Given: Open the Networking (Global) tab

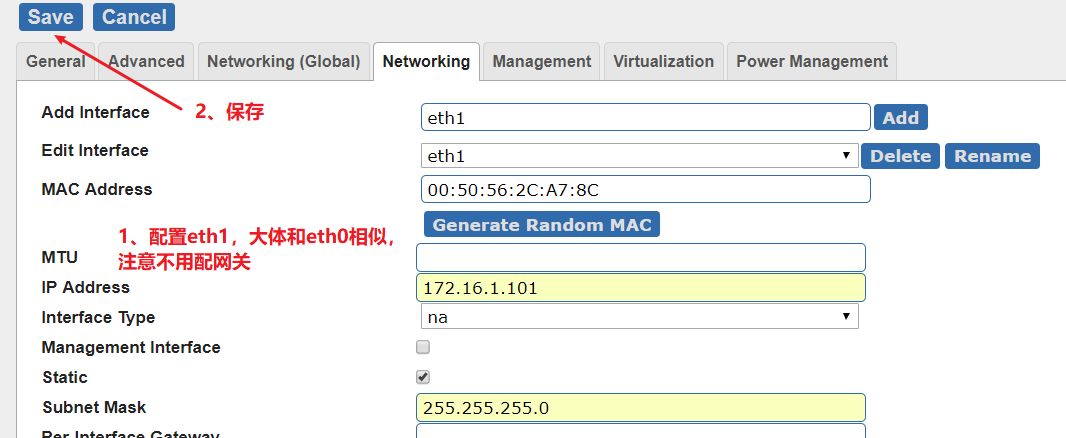Looking at the screenshot, I should tap(283, 61).
